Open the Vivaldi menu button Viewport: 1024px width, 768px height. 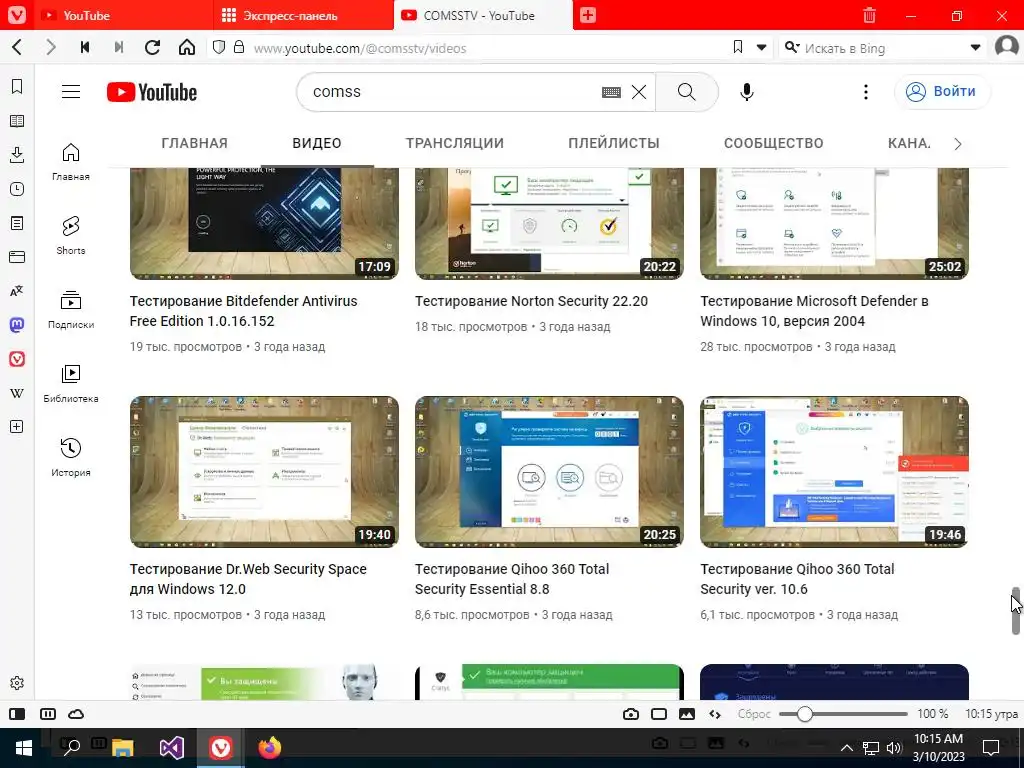coord(16,15)
